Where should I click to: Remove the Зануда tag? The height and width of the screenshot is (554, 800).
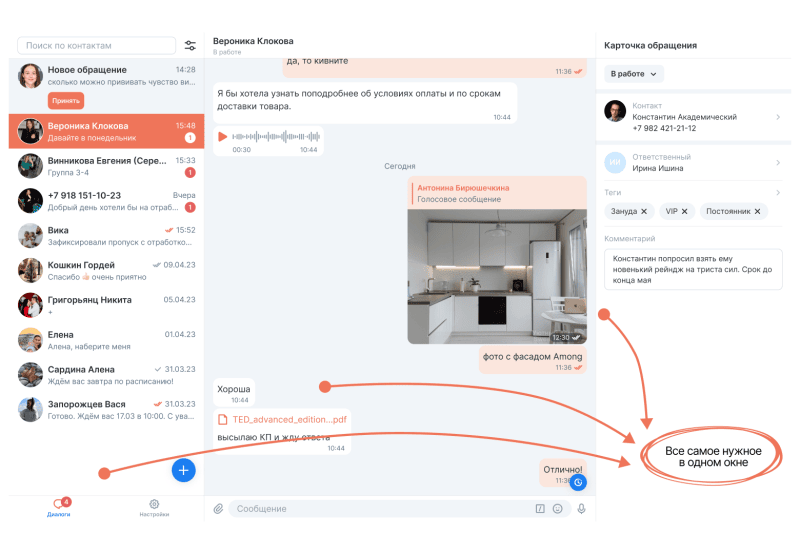644,211
